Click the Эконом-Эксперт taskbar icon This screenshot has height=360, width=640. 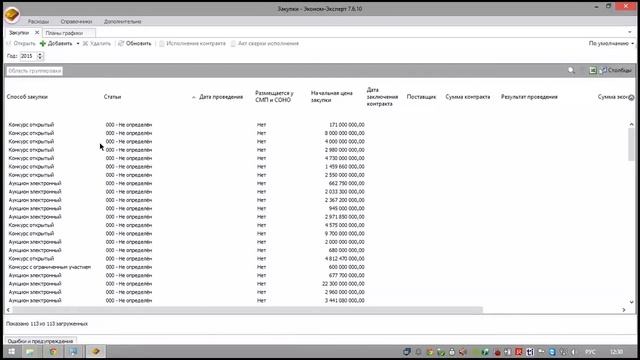[x=96, y=351]
